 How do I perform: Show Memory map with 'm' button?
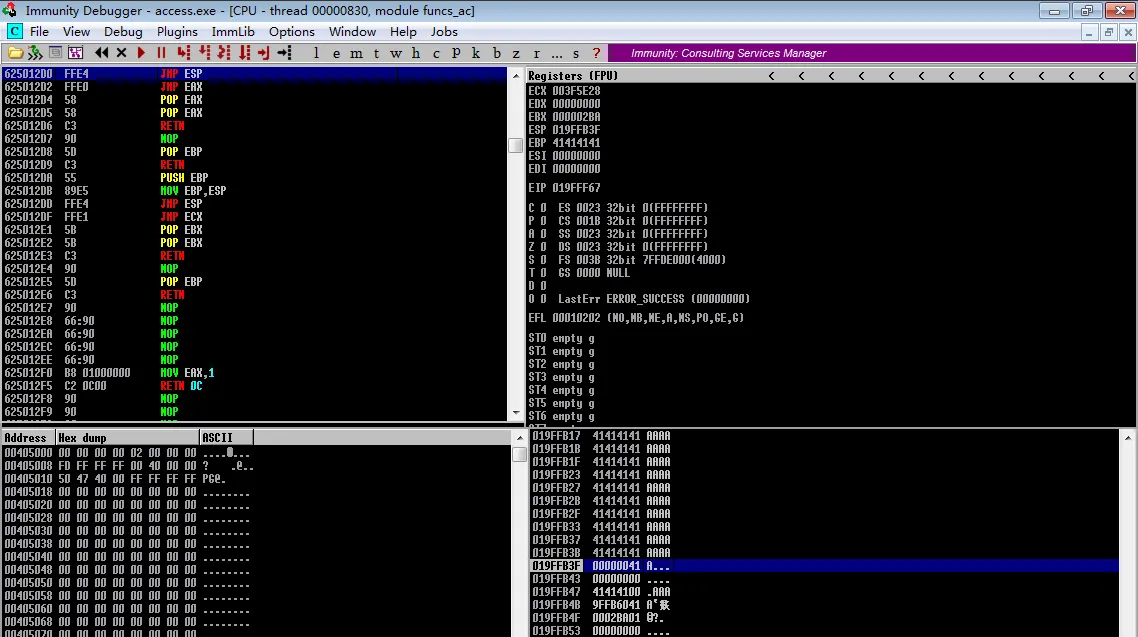click(356, 53)
